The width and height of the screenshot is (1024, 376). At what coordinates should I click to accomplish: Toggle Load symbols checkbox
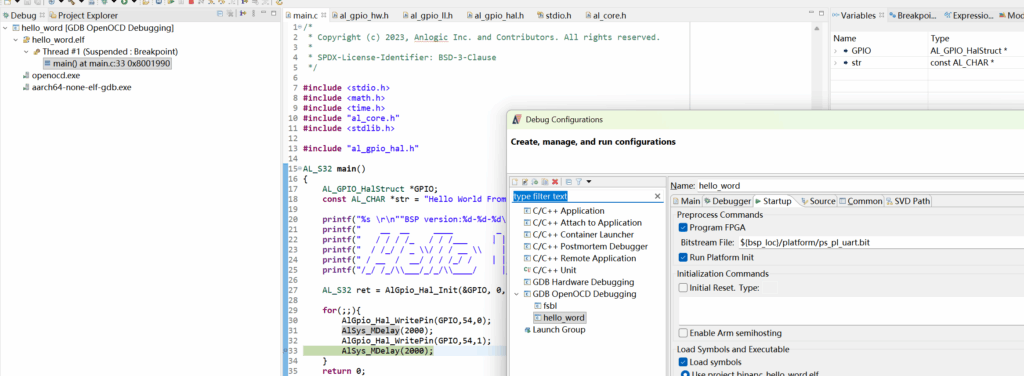[683, 362]
